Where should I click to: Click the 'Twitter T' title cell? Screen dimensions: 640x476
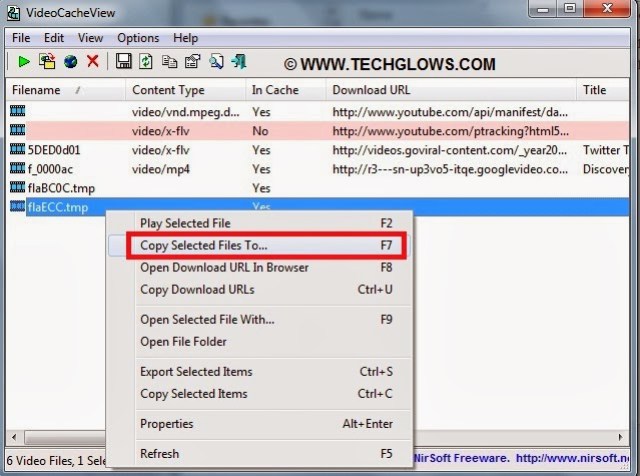(606, 150)
